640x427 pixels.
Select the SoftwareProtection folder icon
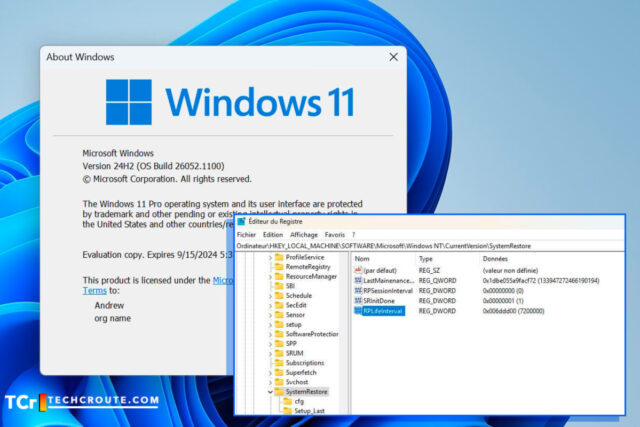279,334
